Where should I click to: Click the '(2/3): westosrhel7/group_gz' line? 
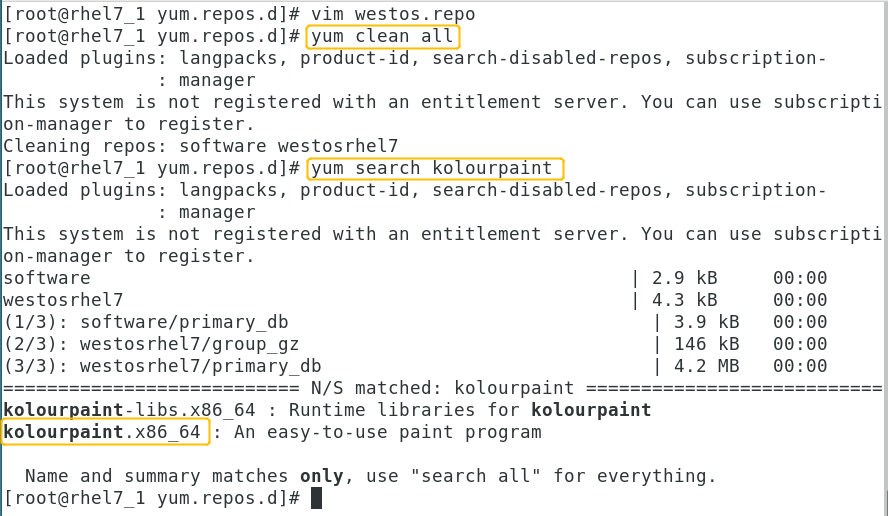(x=415, y=344)
